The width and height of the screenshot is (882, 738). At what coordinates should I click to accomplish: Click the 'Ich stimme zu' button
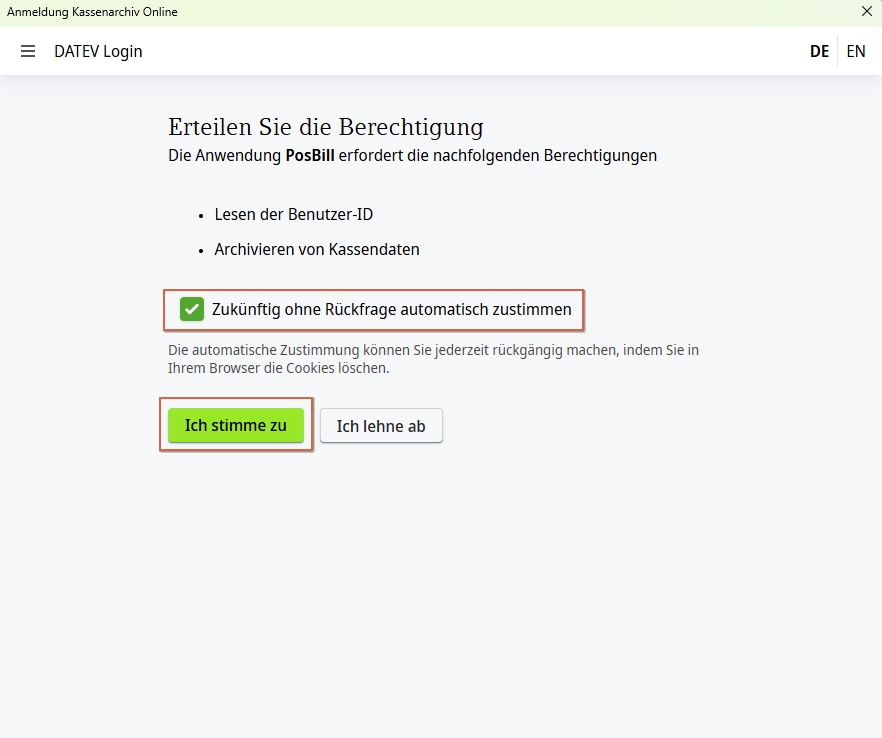(236, 425)
